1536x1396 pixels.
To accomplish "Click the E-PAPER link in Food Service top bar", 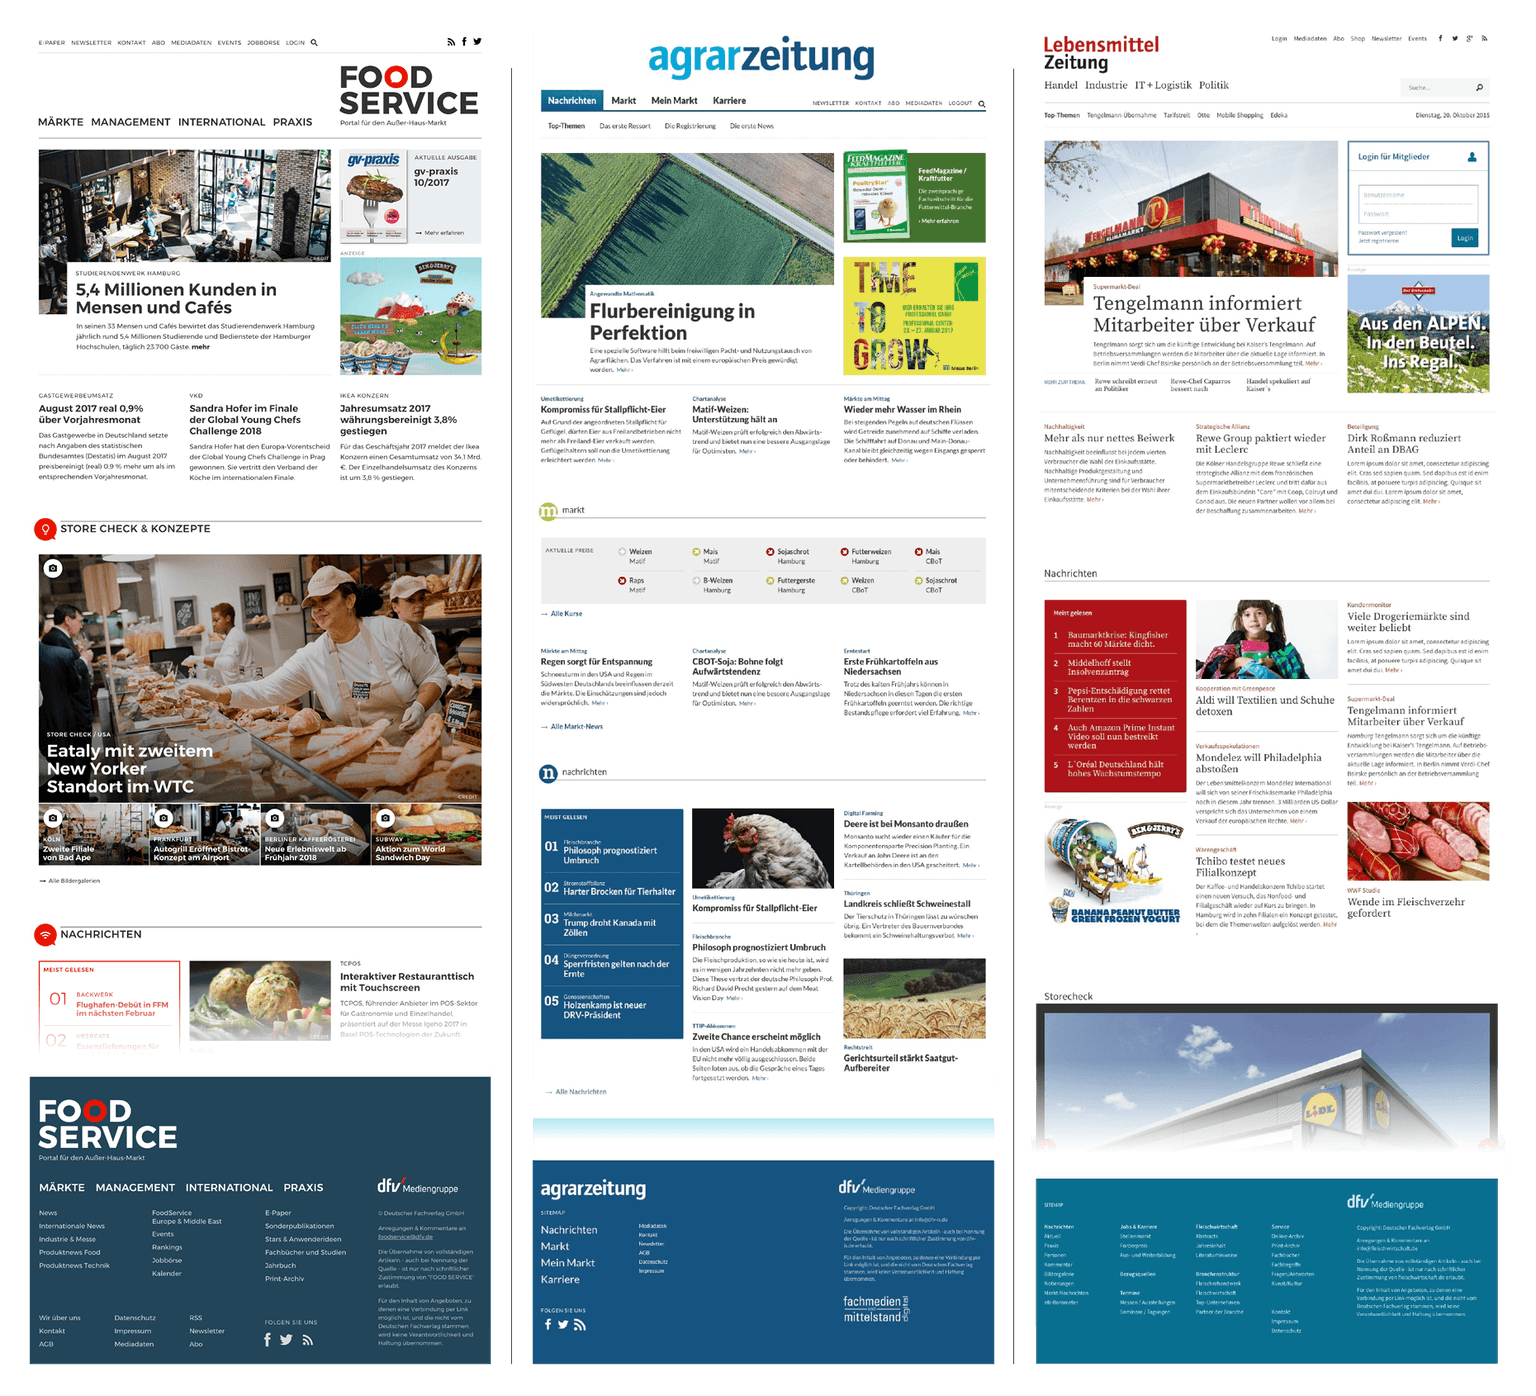I will (x=52, y=43).
